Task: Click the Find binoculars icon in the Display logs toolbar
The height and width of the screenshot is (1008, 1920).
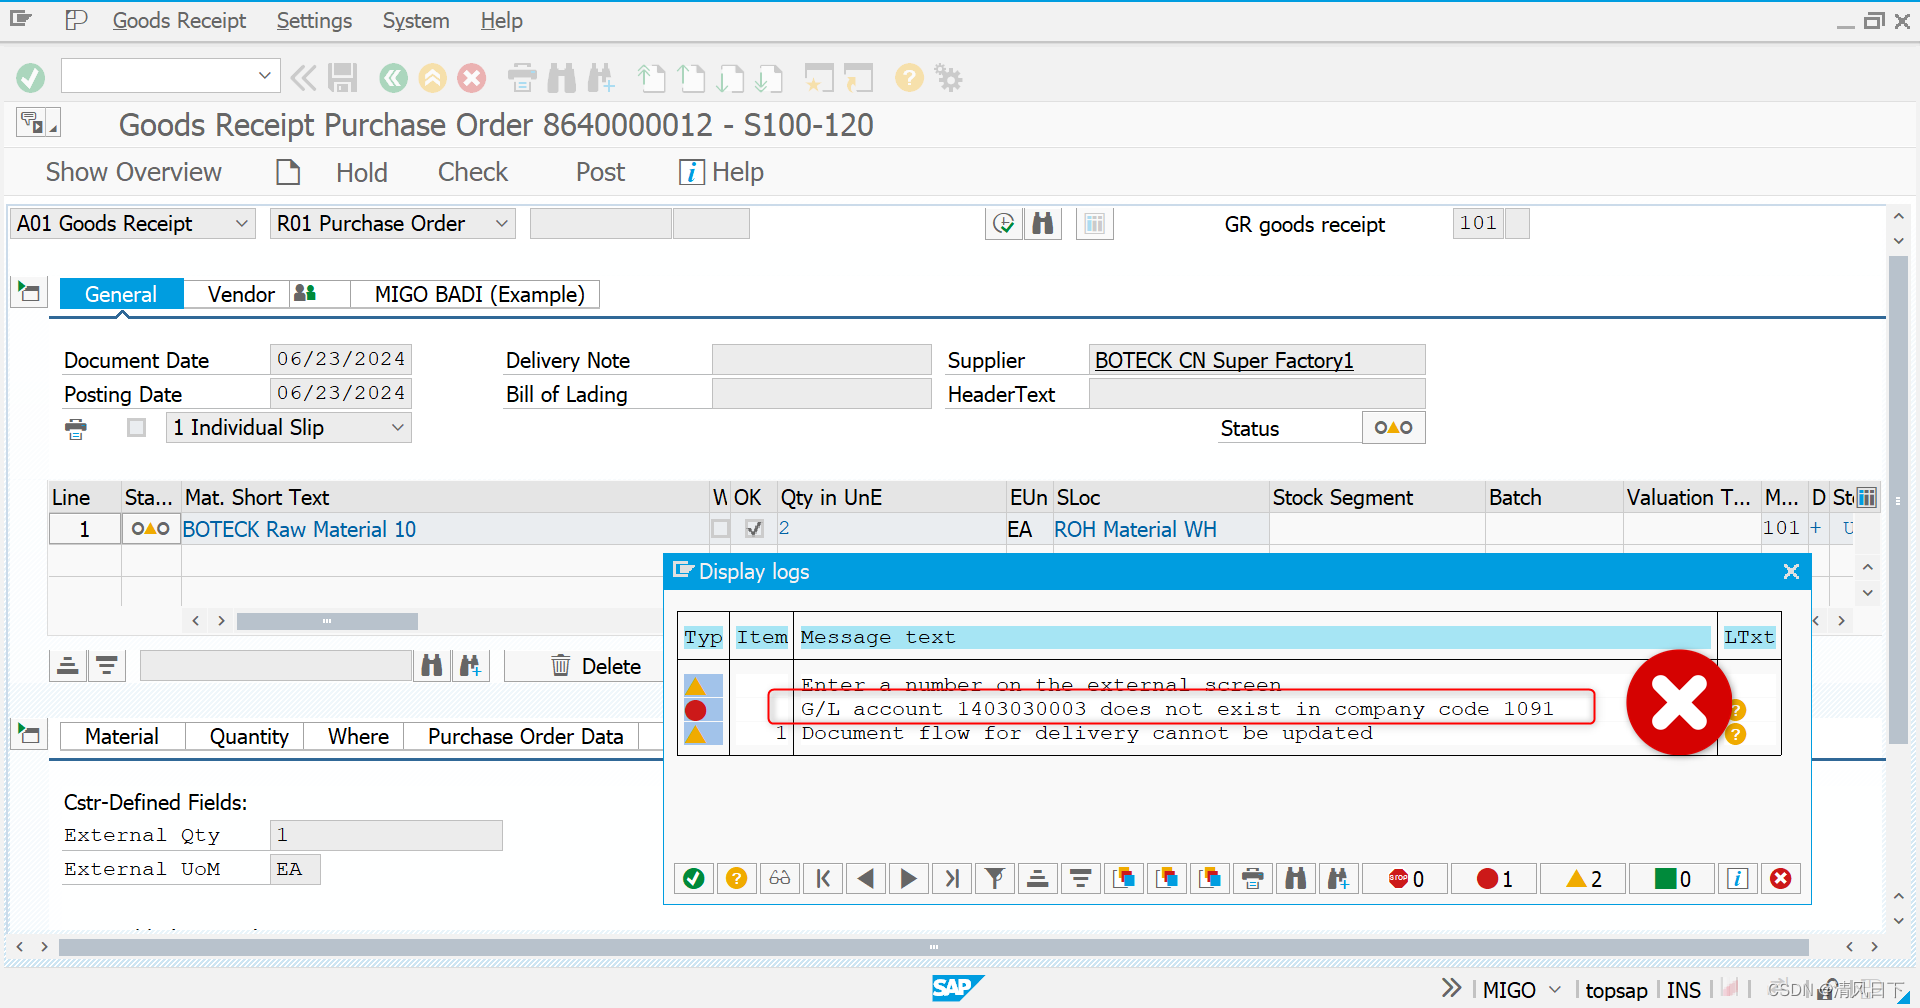Action: coord(1295,878)
